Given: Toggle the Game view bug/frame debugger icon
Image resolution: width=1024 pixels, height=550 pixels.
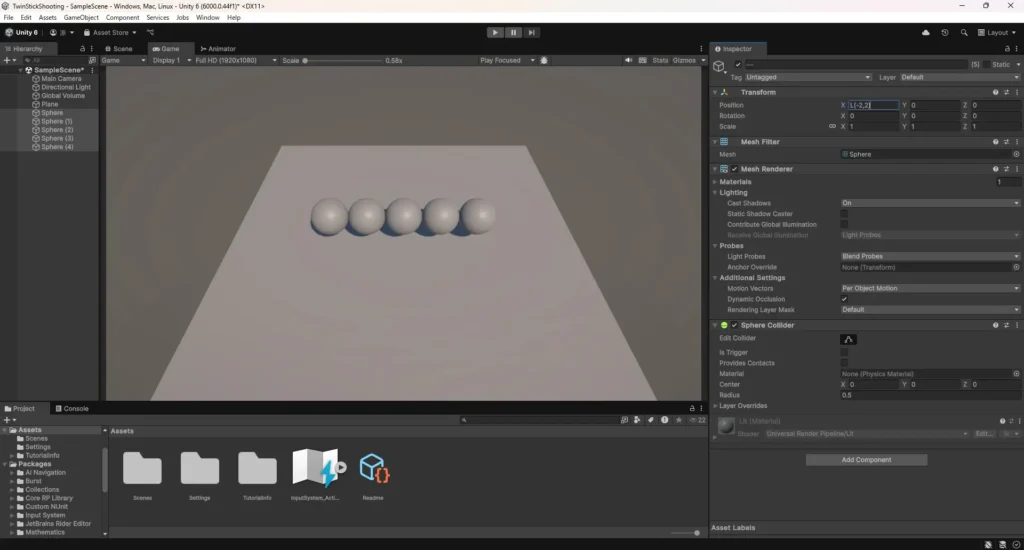Looking at the screenshot, I should (544, 60).
